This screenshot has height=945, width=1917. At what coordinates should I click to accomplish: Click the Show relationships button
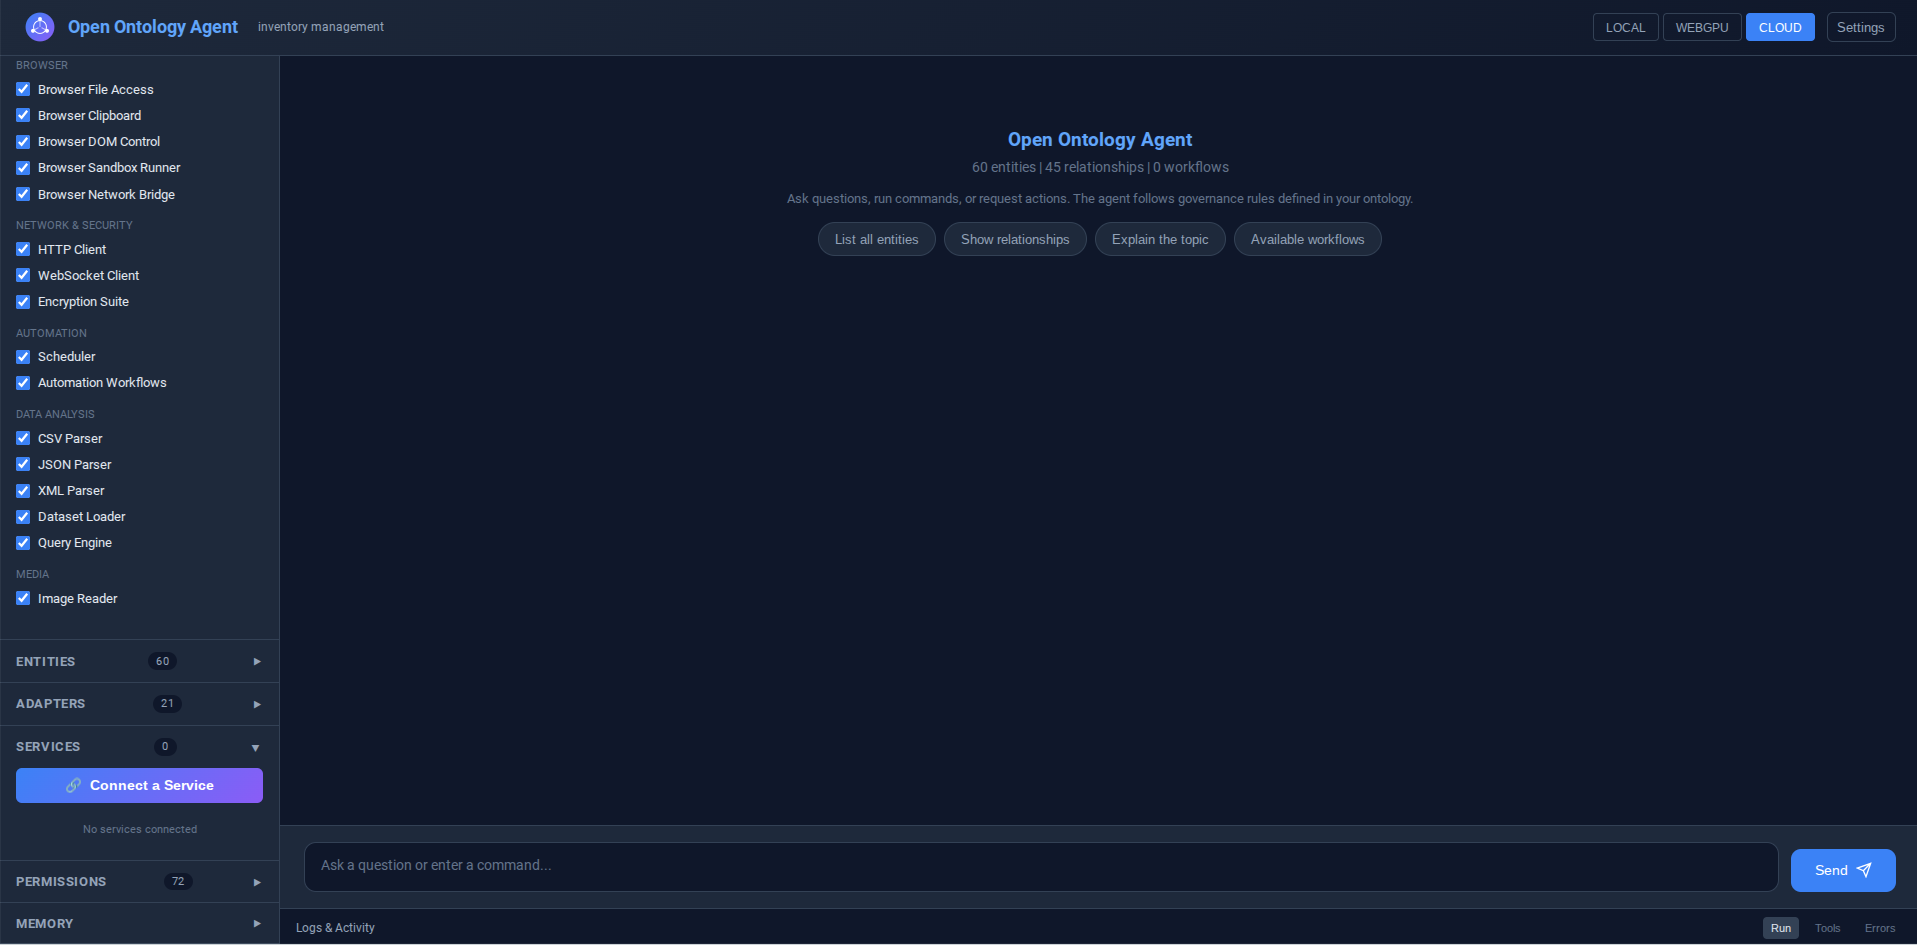pyautogui.click(x=1015, y=239)
